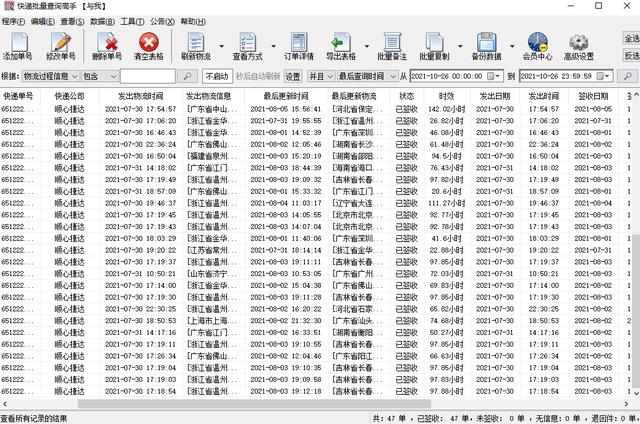This screenshot has width=640, height=424.
Task: Select the cell 2021-07-31 10:50:21
Action: tap(140, 274)
